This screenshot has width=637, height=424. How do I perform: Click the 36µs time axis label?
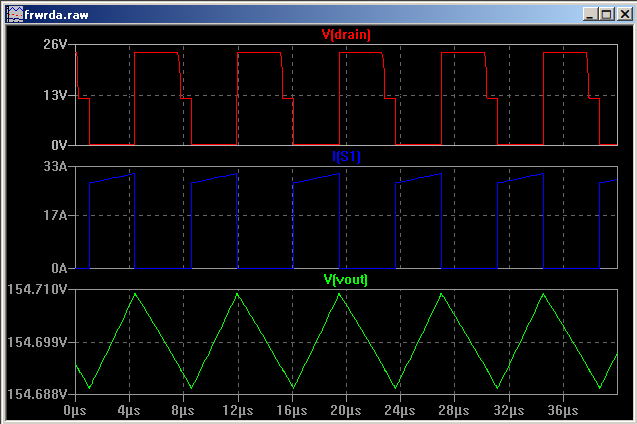tap(563, 411)
